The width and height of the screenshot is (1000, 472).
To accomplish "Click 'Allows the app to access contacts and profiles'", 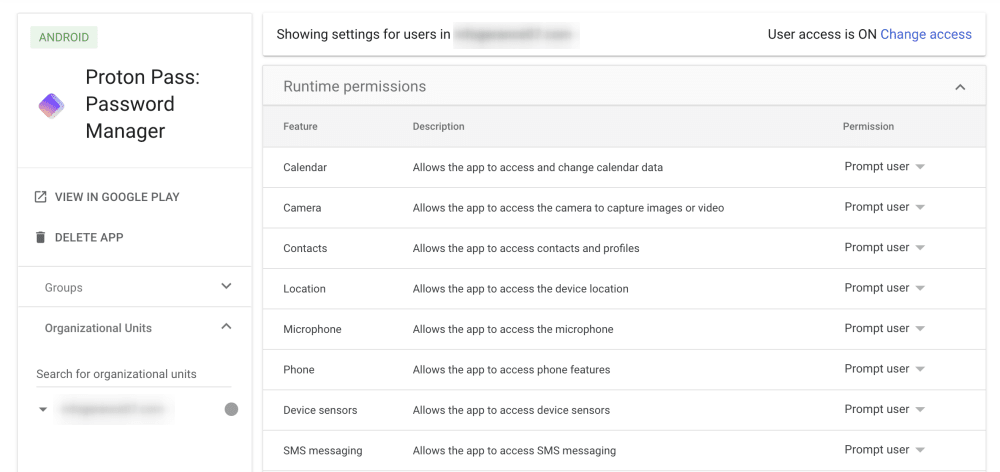I will click(x=526, y=248).
